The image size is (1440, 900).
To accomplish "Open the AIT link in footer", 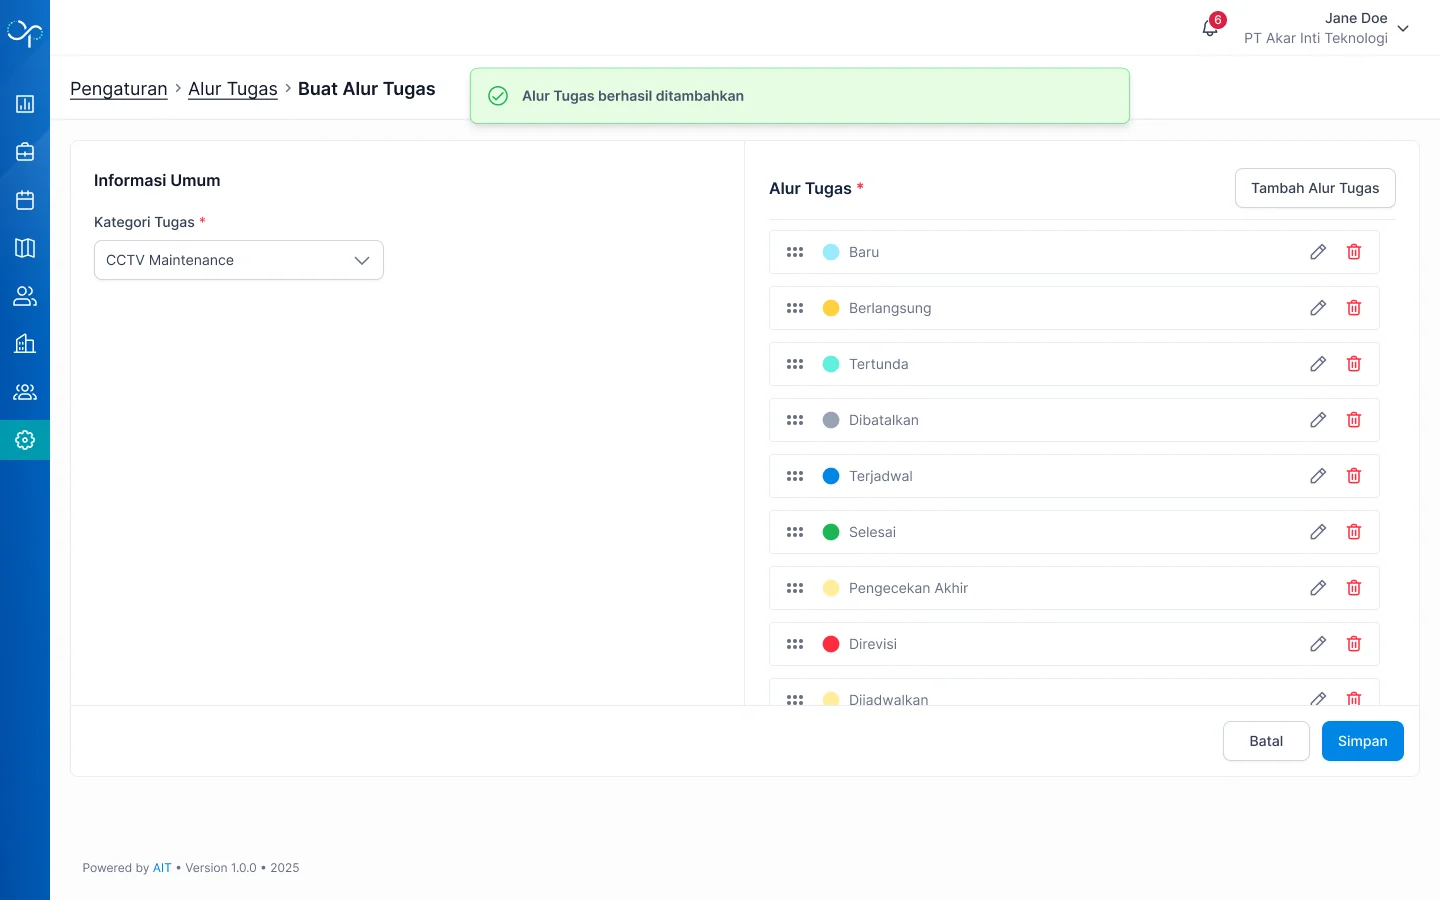I will 162,868.
